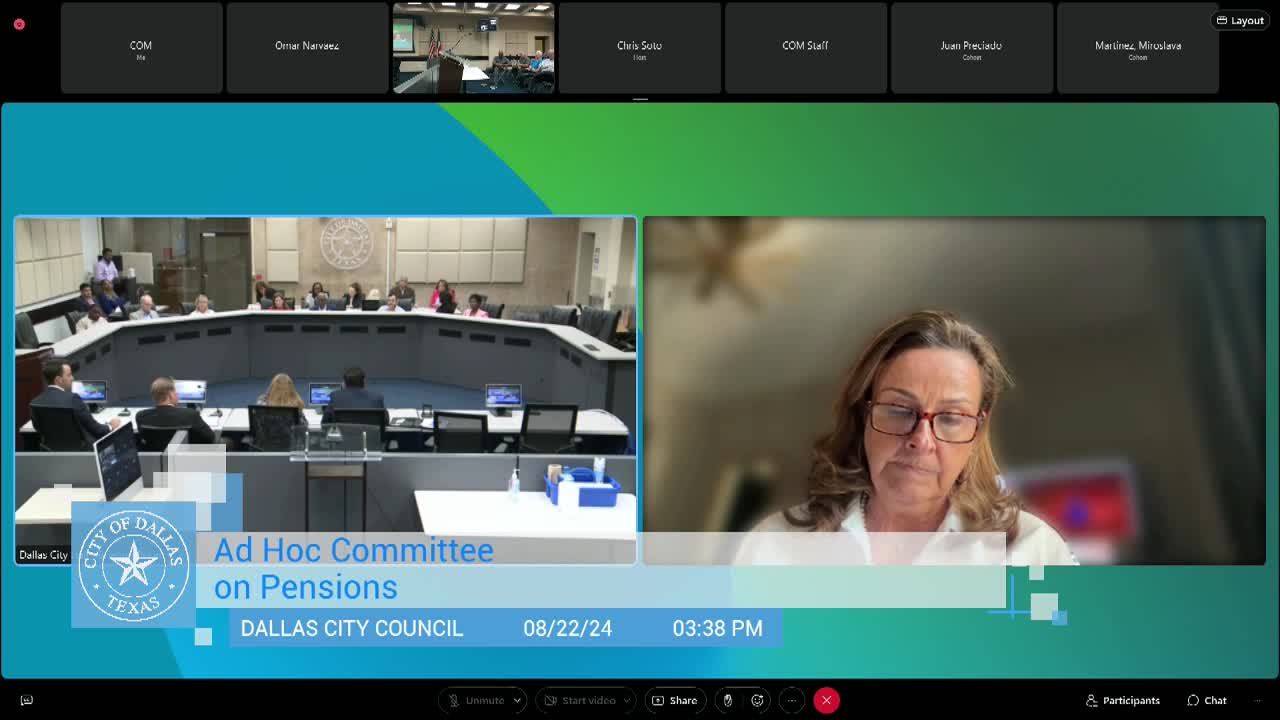This screenshot has height=720, width=1280.
Task: Open emoji reactions
Action: (x=758, y=700)
